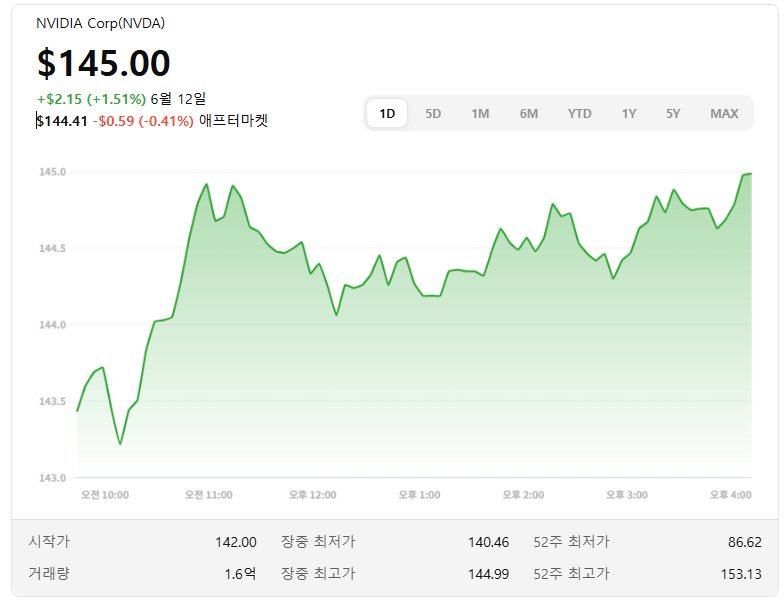Click the 143.5 y-axis label
784x614 pixels.
point(52,402)
